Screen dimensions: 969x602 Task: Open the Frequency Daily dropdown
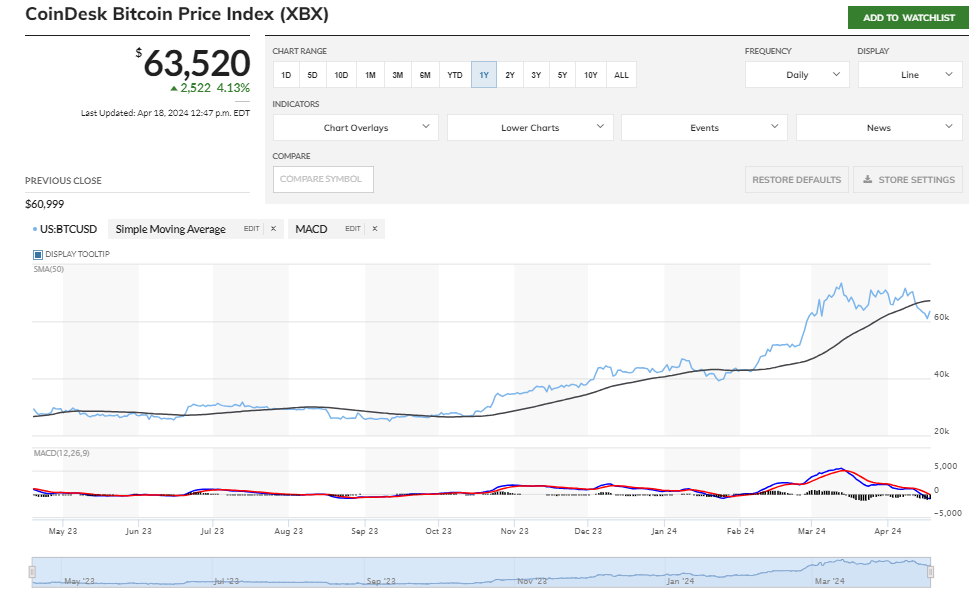click(x=797, y=75)
